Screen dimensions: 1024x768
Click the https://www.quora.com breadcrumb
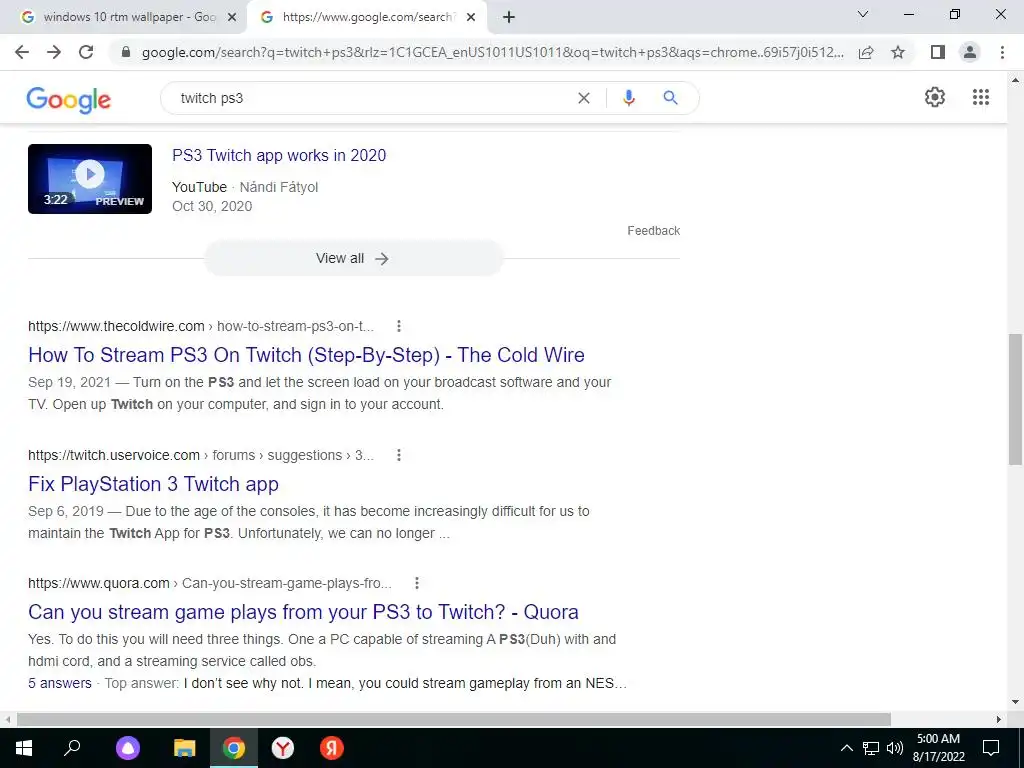point(99,583)
